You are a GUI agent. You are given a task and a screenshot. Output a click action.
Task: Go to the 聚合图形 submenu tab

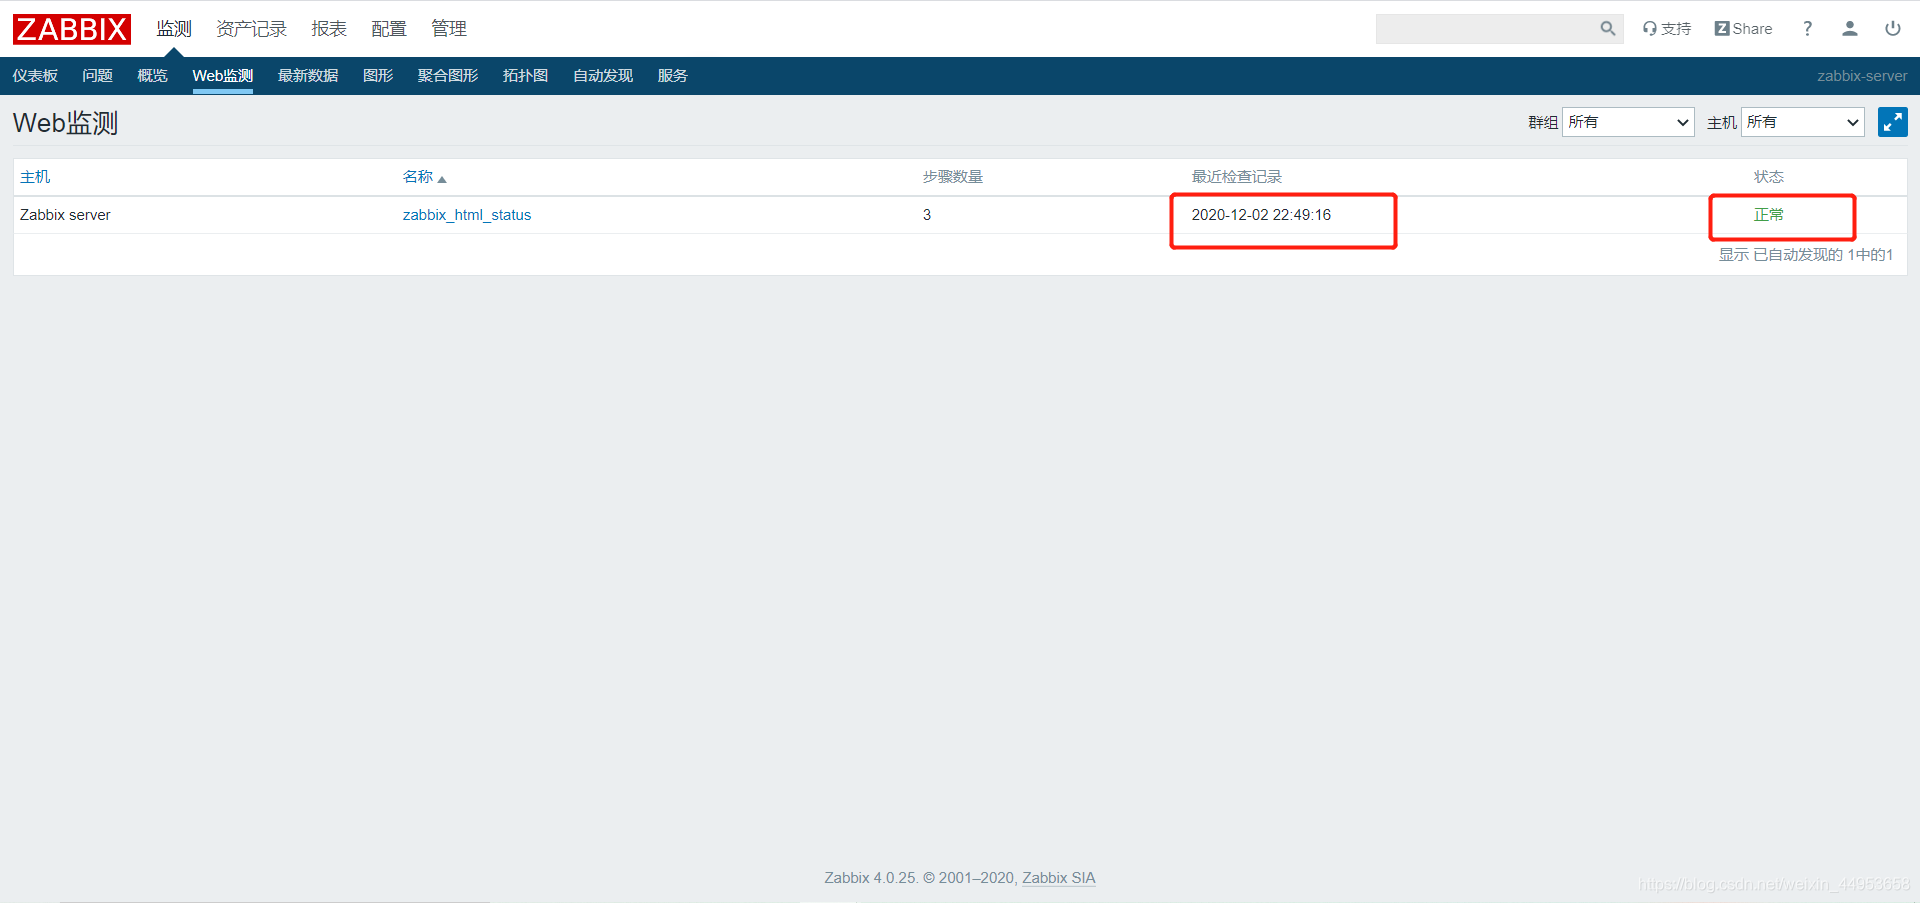pyautogui.click(x=448, y=76)
